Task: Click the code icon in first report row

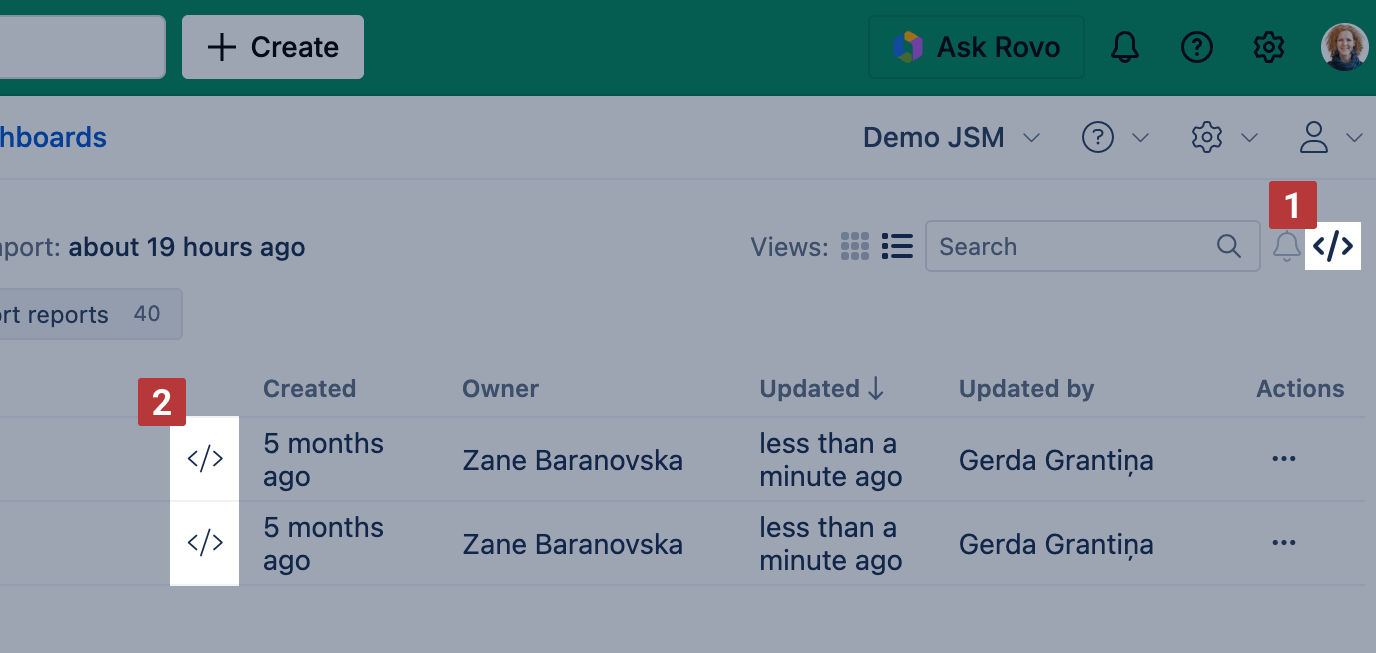Action: click(205, 459)
